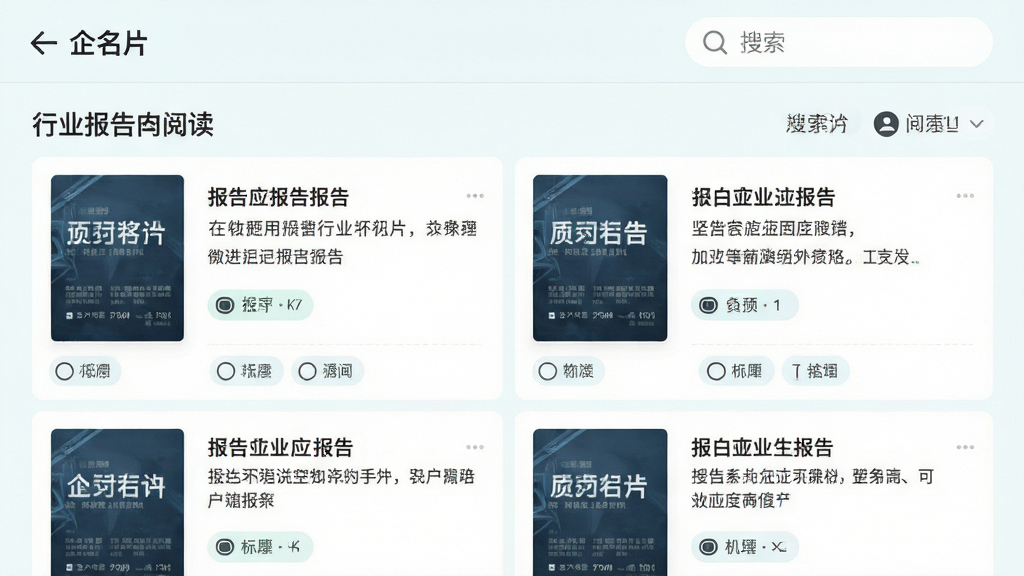Open the report titled 报白亚业生报告

coord(763,448)
